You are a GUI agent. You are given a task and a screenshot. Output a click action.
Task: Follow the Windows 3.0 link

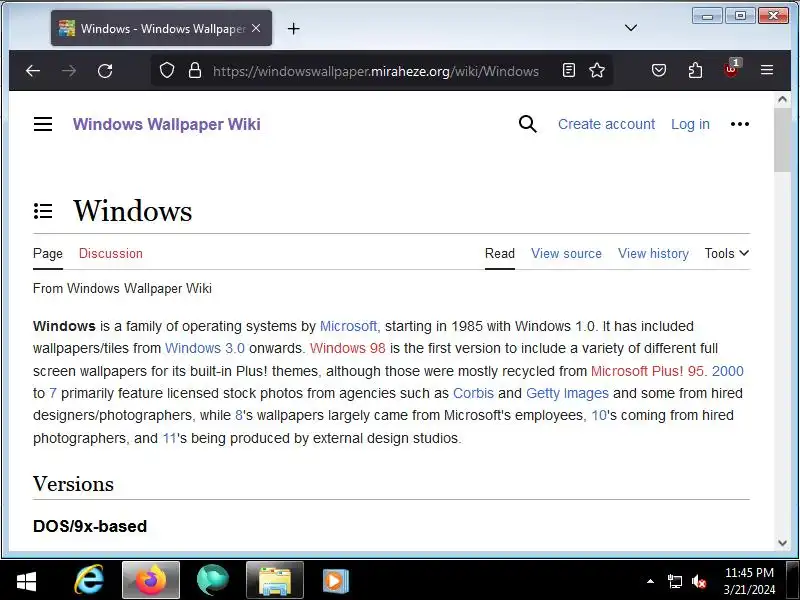click(205, 348)
